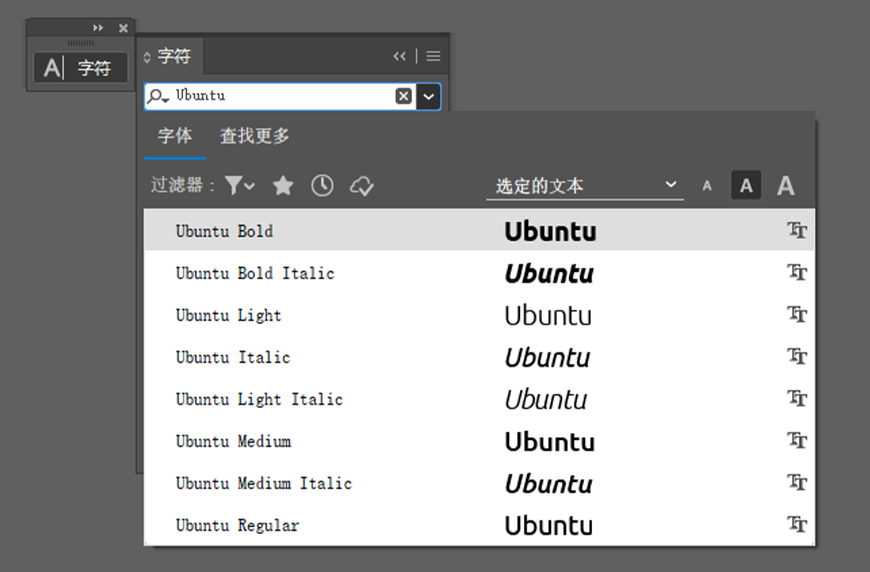
Task: Click TrueType icon on Ubuntu Regular row
Action: tap(797, 524)
